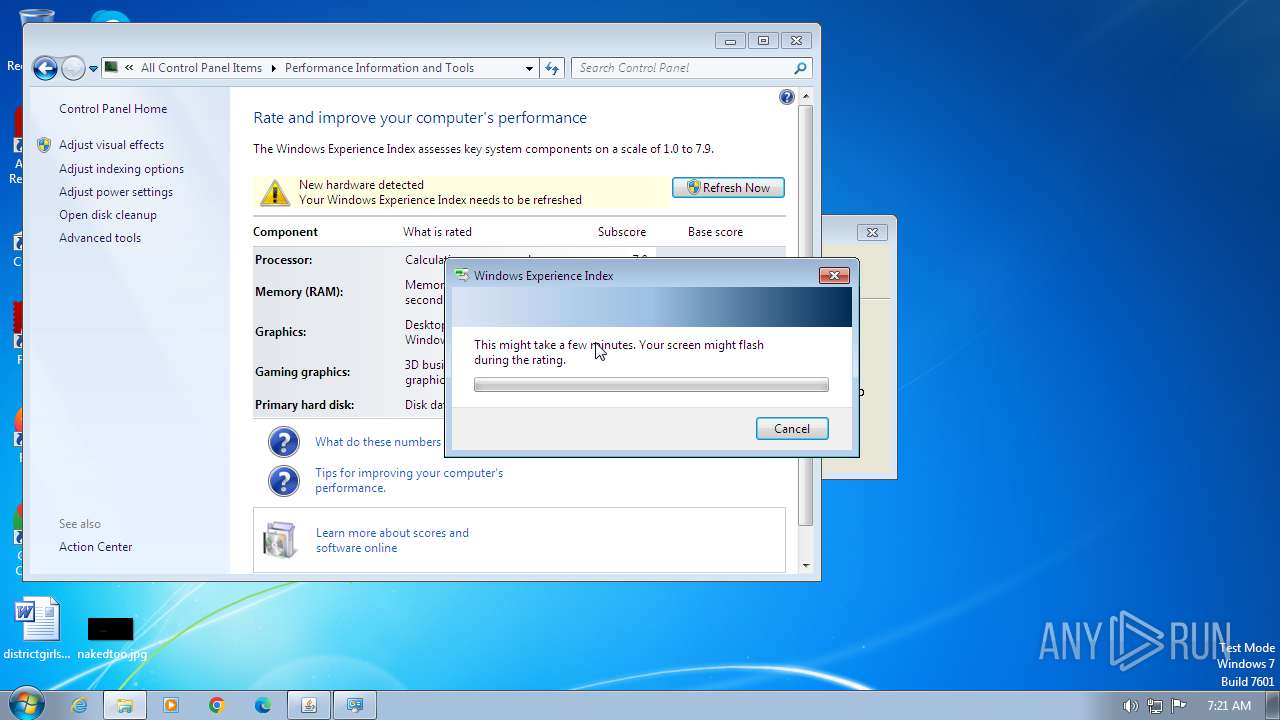Click the forward arrow in Control Panel

(73, 68)
